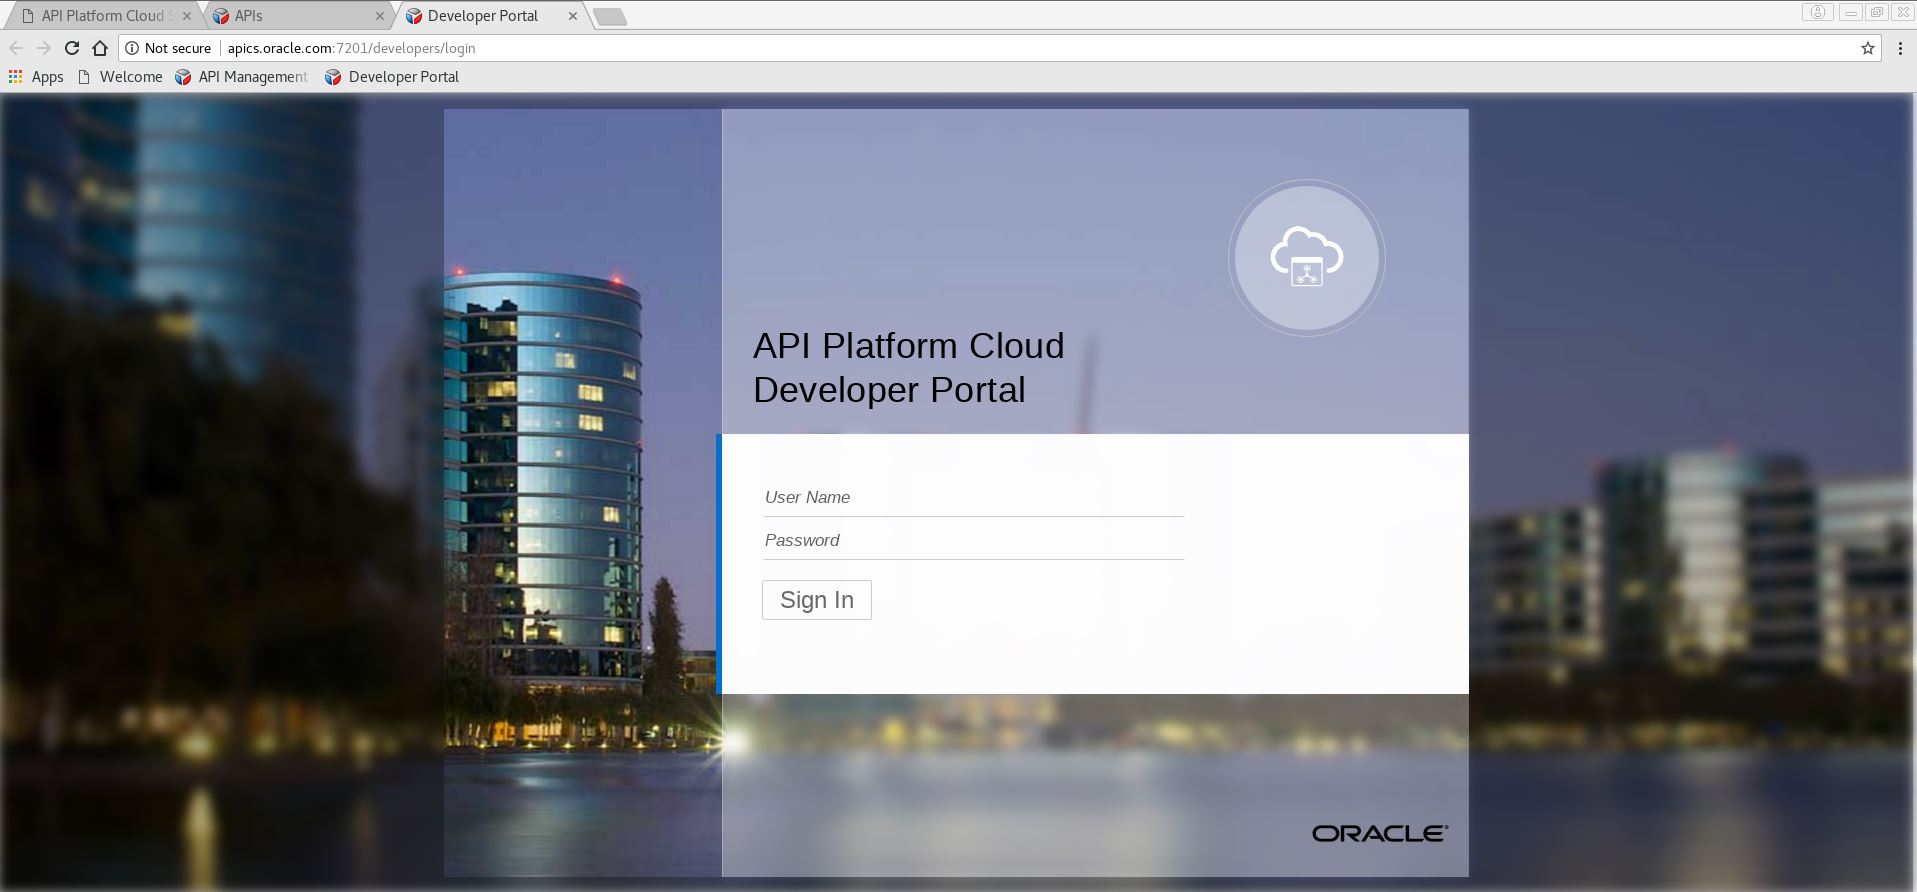
Task: Open the API Management bookmark
Action: (x=241, y=77)
